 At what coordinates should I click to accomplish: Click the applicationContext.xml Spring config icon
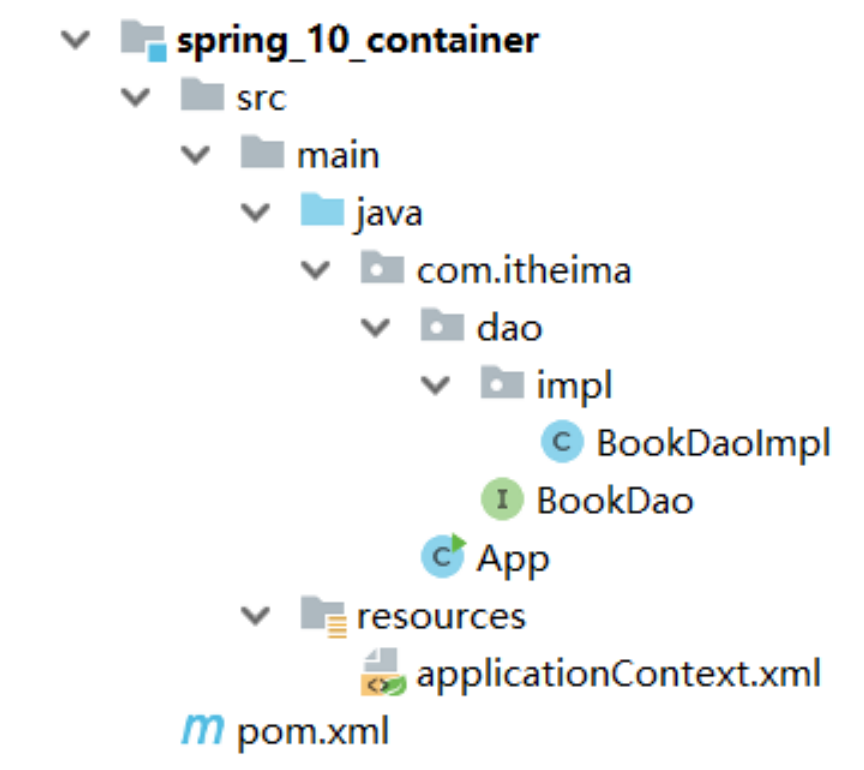point(383,672)
